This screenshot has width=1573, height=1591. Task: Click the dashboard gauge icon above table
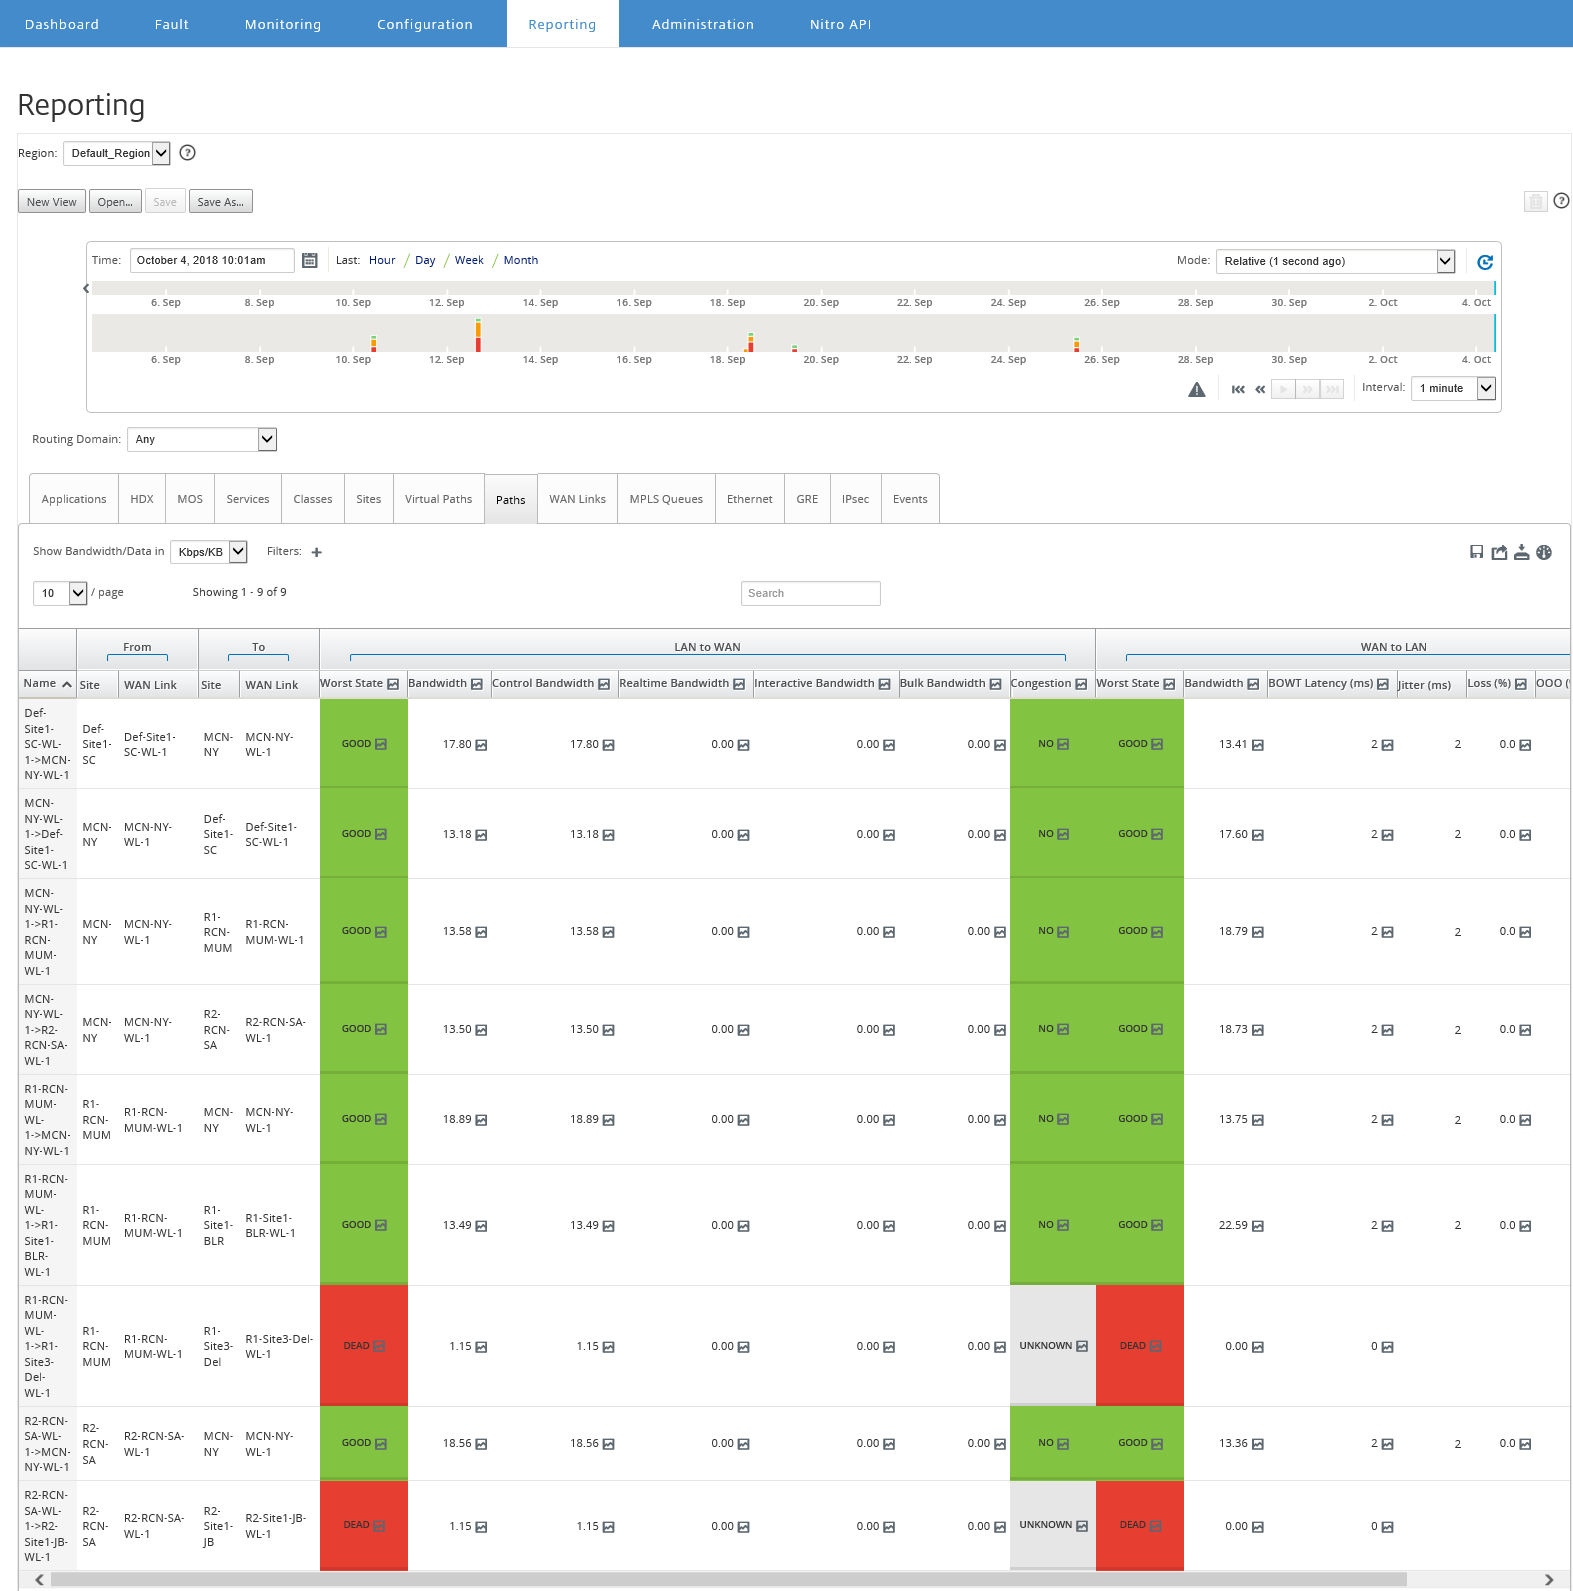(x=1544, y=552)
